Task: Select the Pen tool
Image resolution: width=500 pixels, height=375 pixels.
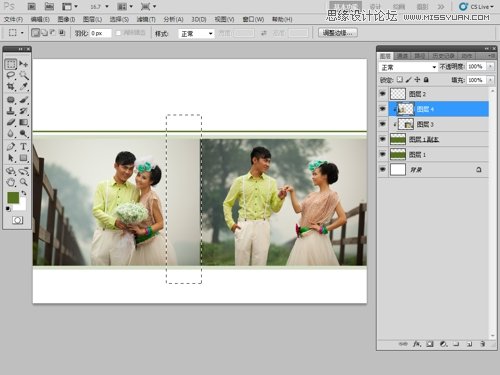Action: (11, 147)
